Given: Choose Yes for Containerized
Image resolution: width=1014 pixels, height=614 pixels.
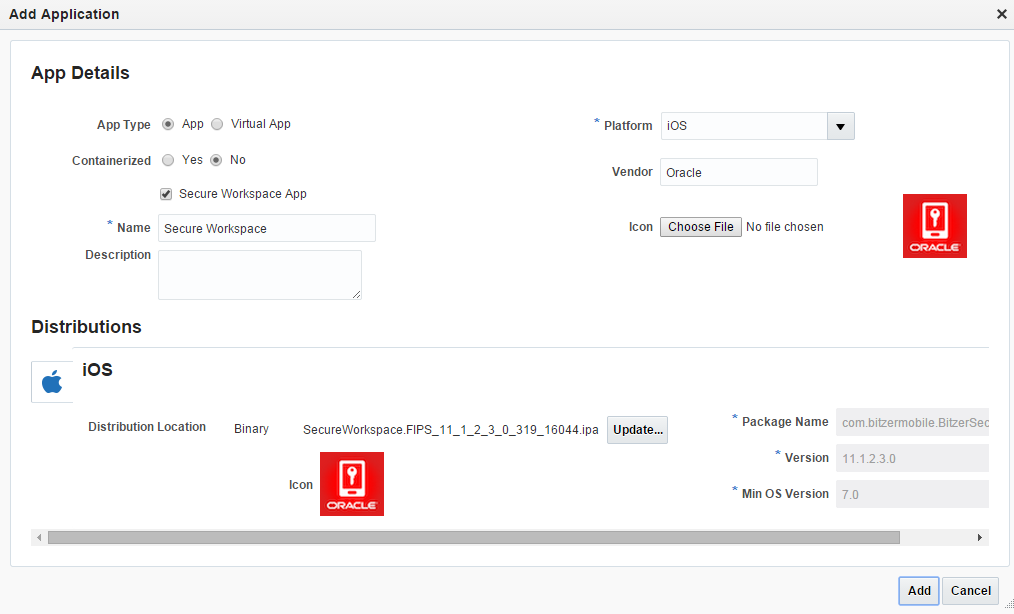Looking at the screenshot, I should coord(168,160).
